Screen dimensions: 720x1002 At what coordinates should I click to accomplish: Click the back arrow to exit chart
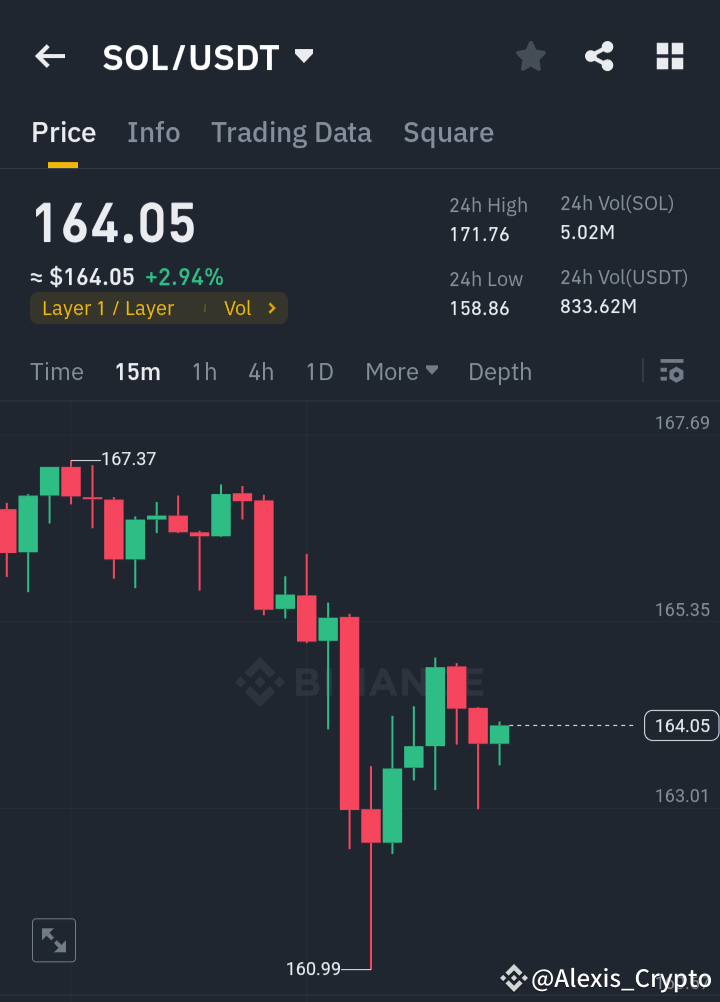[49, 56]
